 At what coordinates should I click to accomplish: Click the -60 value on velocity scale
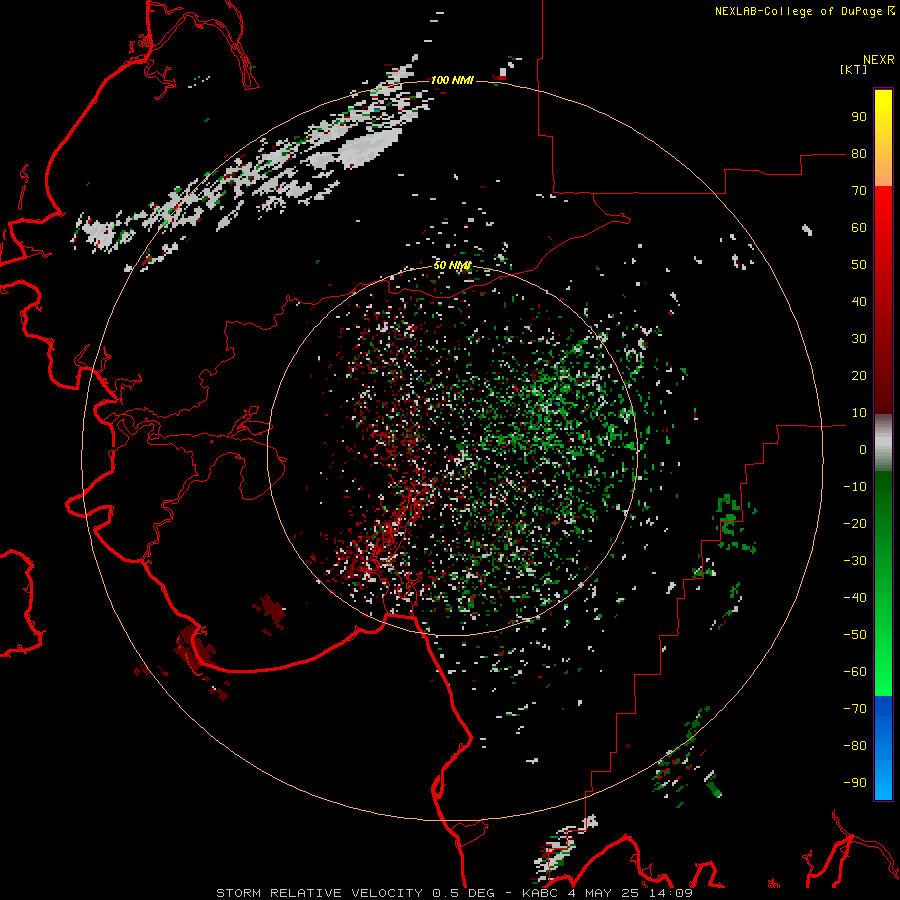click(x=855, y=672)
